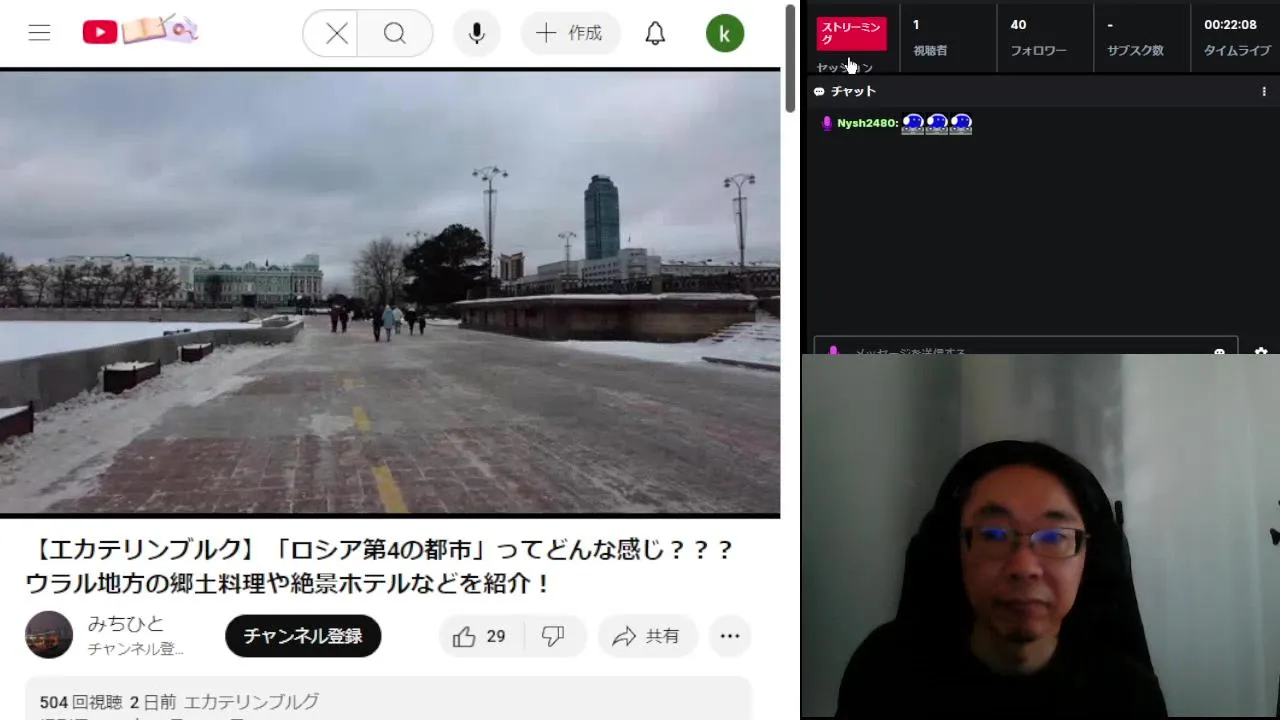Click the chat message input field

[1026, 346]
